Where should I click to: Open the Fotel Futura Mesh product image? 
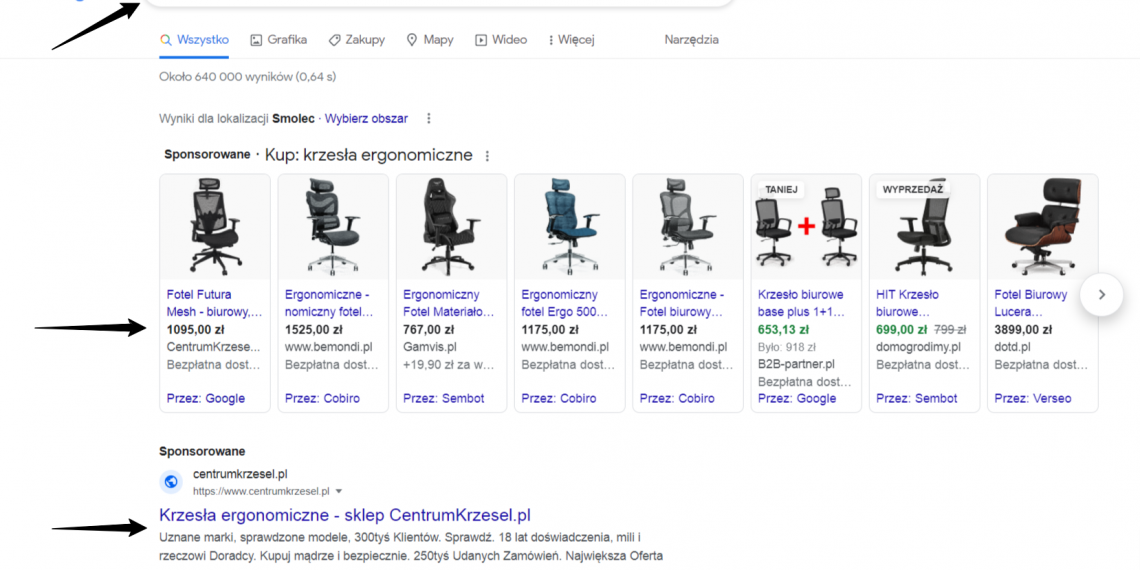coord(215,228)
